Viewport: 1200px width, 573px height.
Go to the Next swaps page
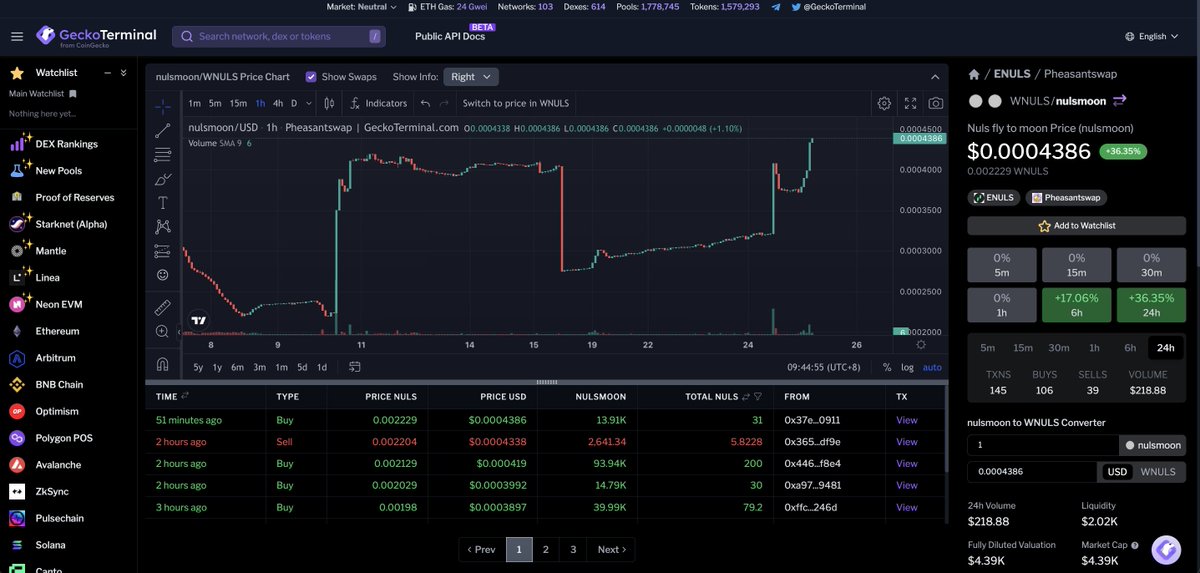(611, 549)
